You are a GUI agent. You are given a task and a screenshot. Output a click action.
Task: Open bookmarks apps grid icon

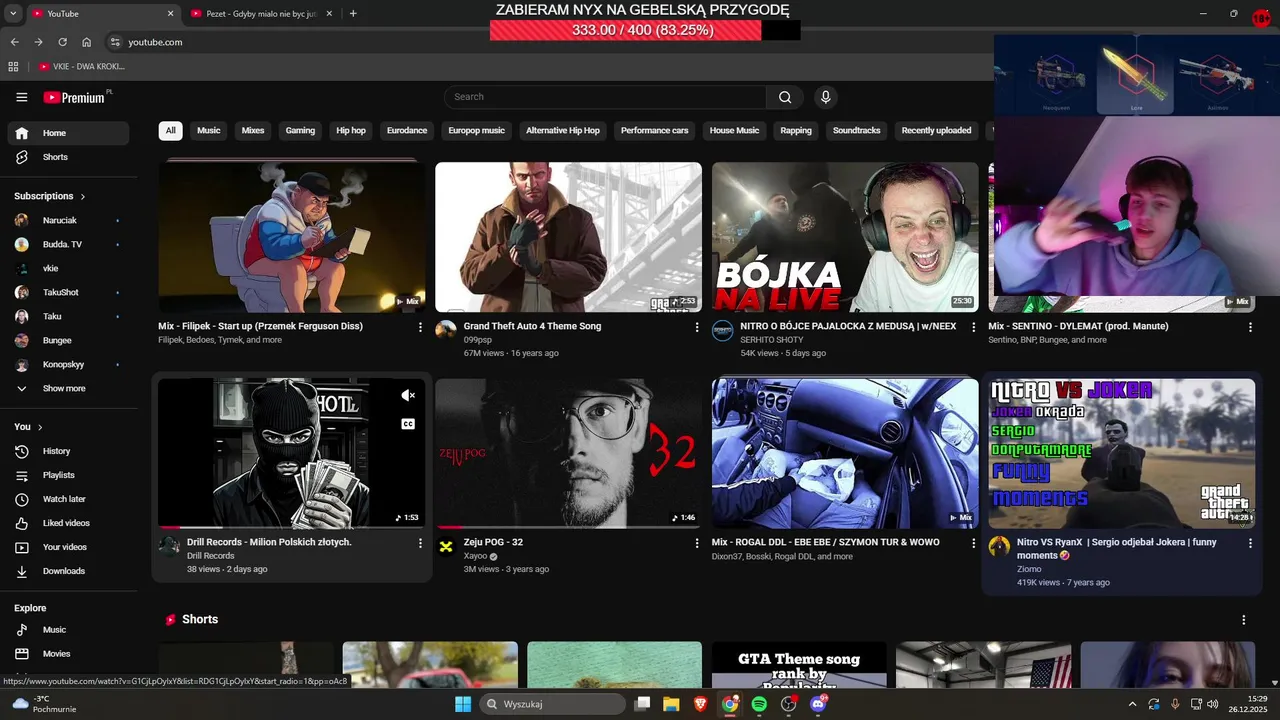13,67
